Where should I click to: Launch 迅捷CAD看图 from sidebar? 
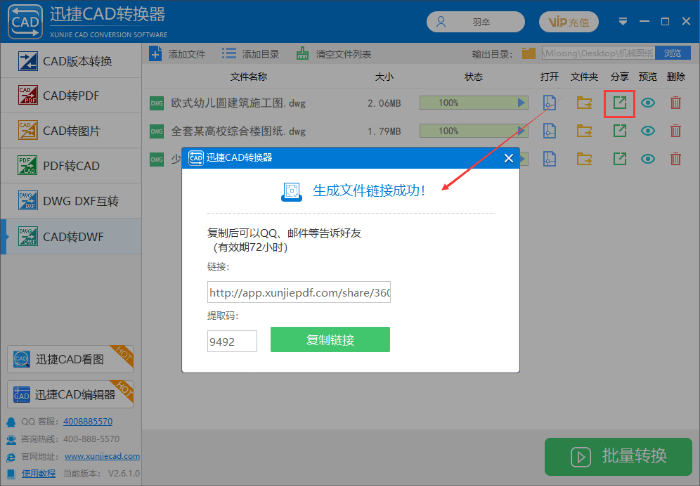click(71, 359)
